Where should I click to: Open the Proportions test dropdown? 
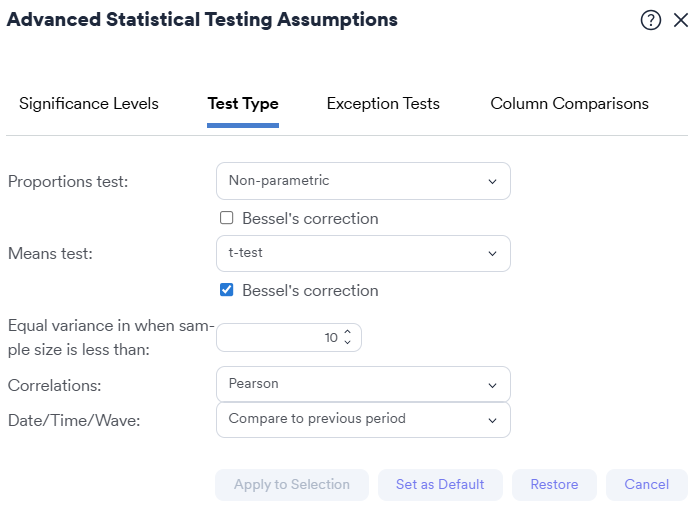[x=363, y=181]
